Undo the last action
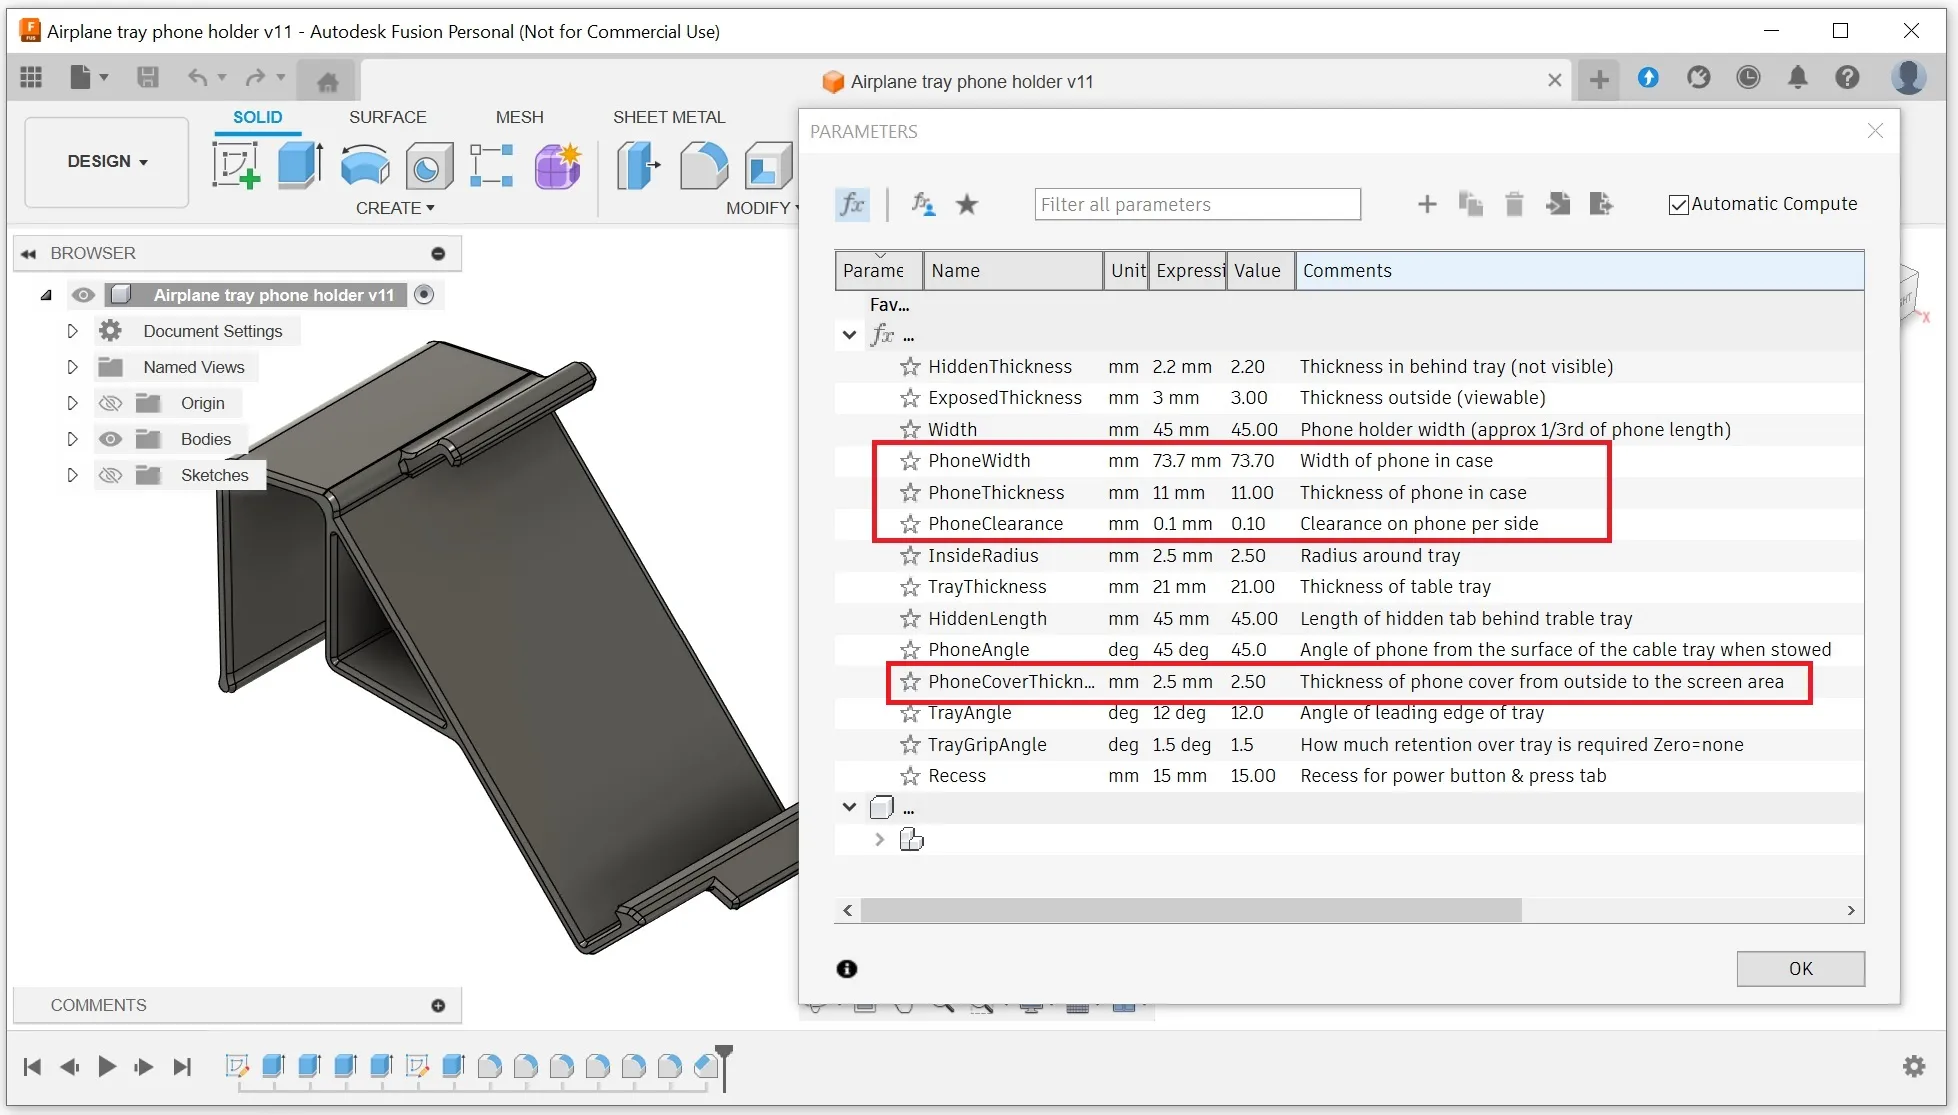 tap(198, 78)
